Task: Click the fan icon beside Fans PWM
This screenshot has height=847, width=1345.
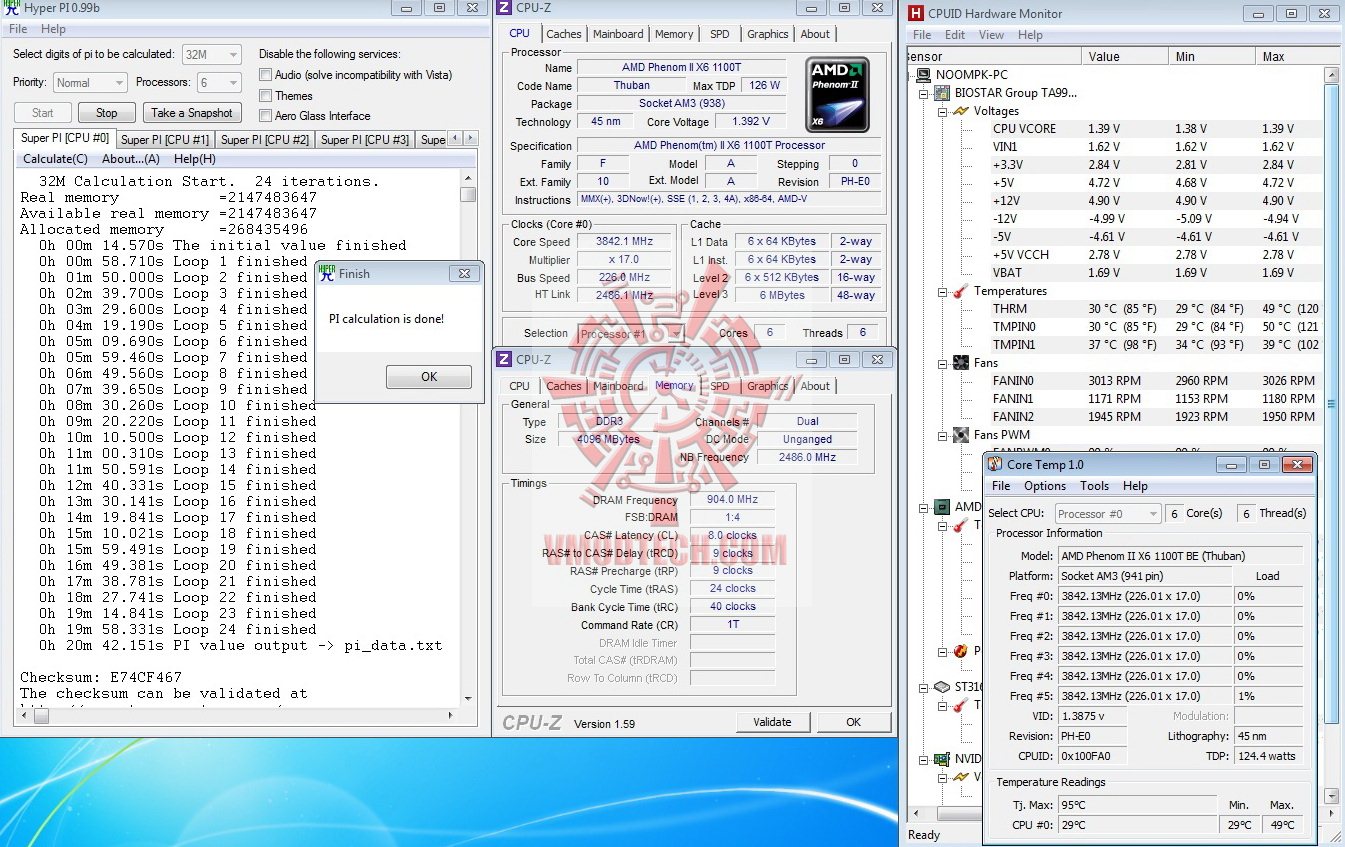Action: [960, 435]
